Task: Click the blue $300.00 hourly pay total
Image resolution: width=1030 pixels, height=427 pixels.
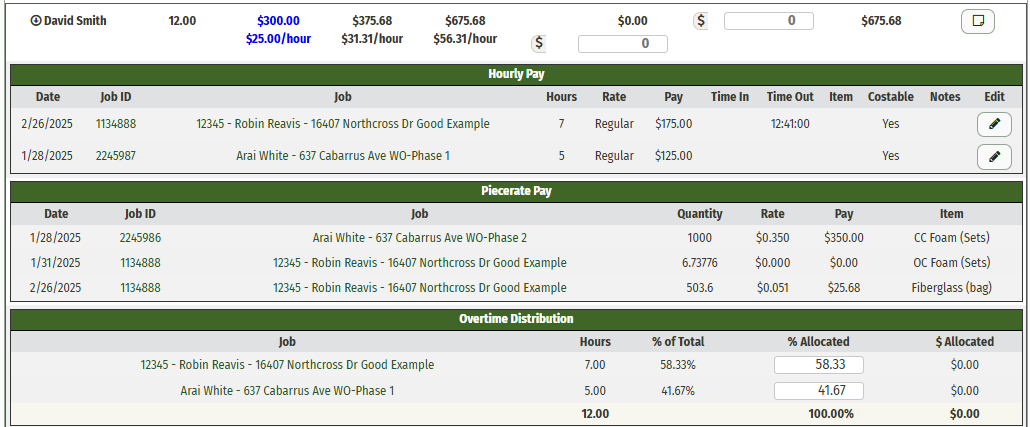Action: pos(278,21)
